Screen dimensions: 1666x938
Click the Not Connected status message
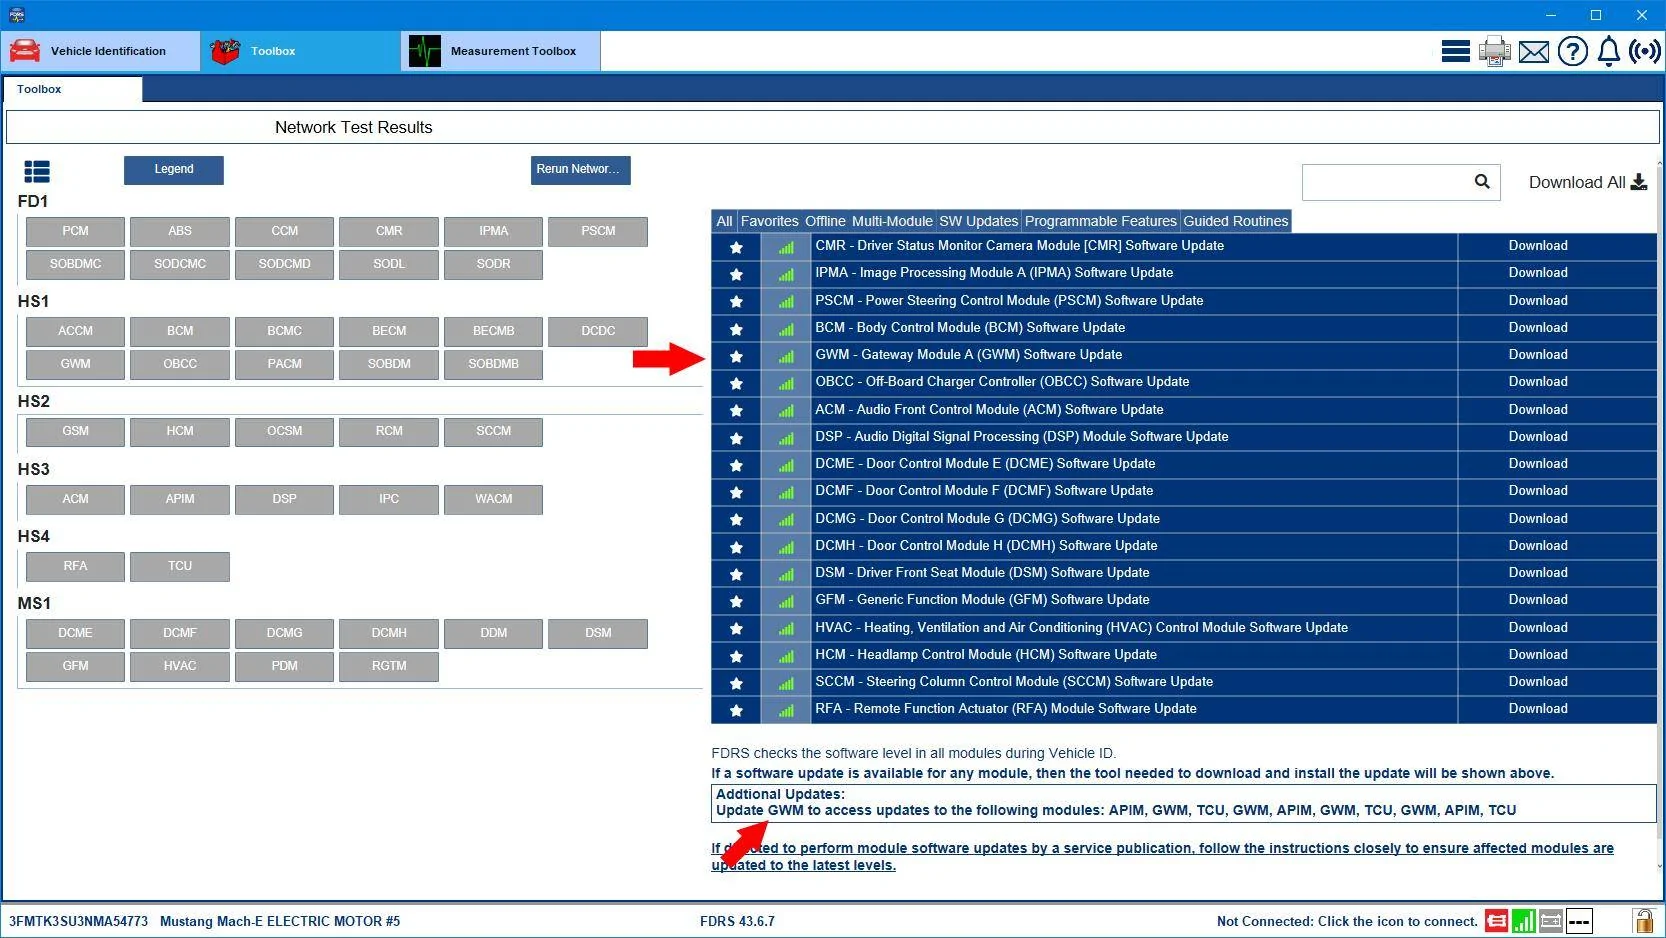click(x=1347, y=922)
